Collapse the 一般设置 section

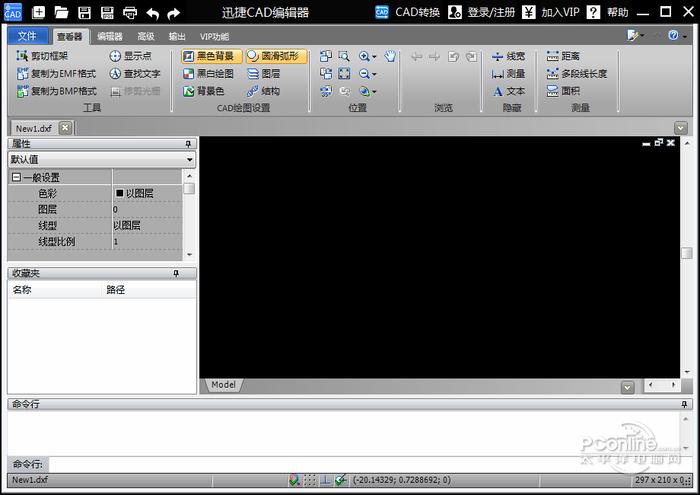click(x=16, y=178)
